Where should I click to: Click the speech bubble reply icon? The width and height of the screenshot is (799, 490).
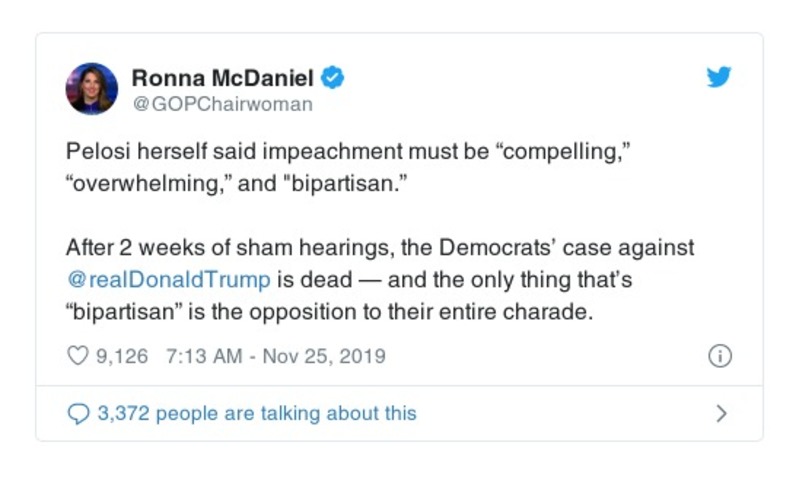pos(78,413)
